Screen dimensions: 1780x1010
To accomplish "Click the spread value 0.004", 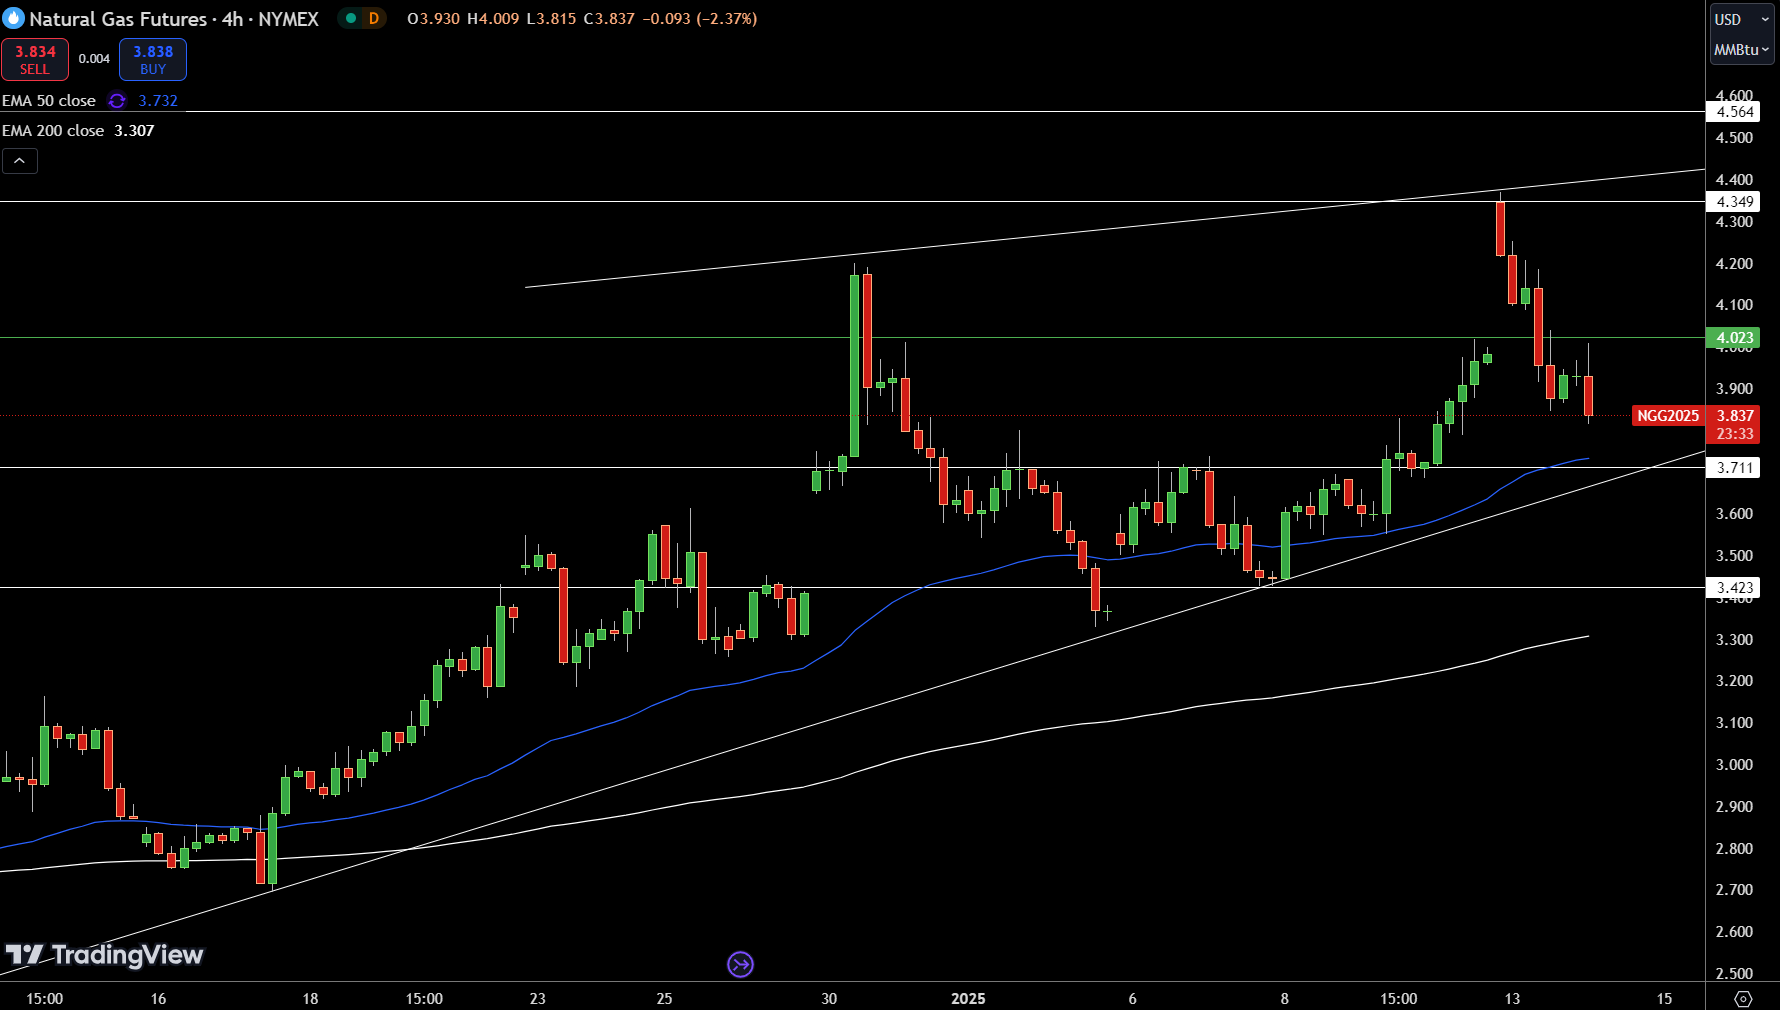I will [x=94, y=59].
